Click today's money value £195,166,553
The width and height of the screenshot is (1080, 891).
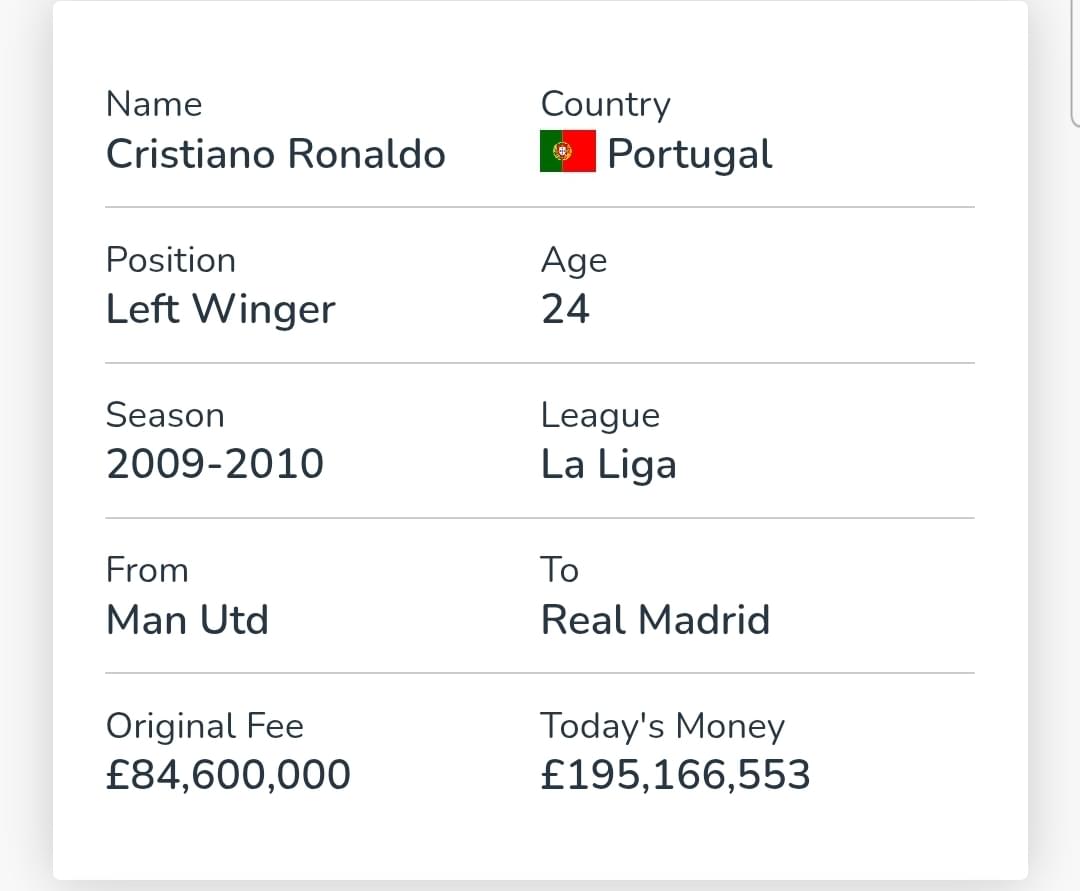675,775
